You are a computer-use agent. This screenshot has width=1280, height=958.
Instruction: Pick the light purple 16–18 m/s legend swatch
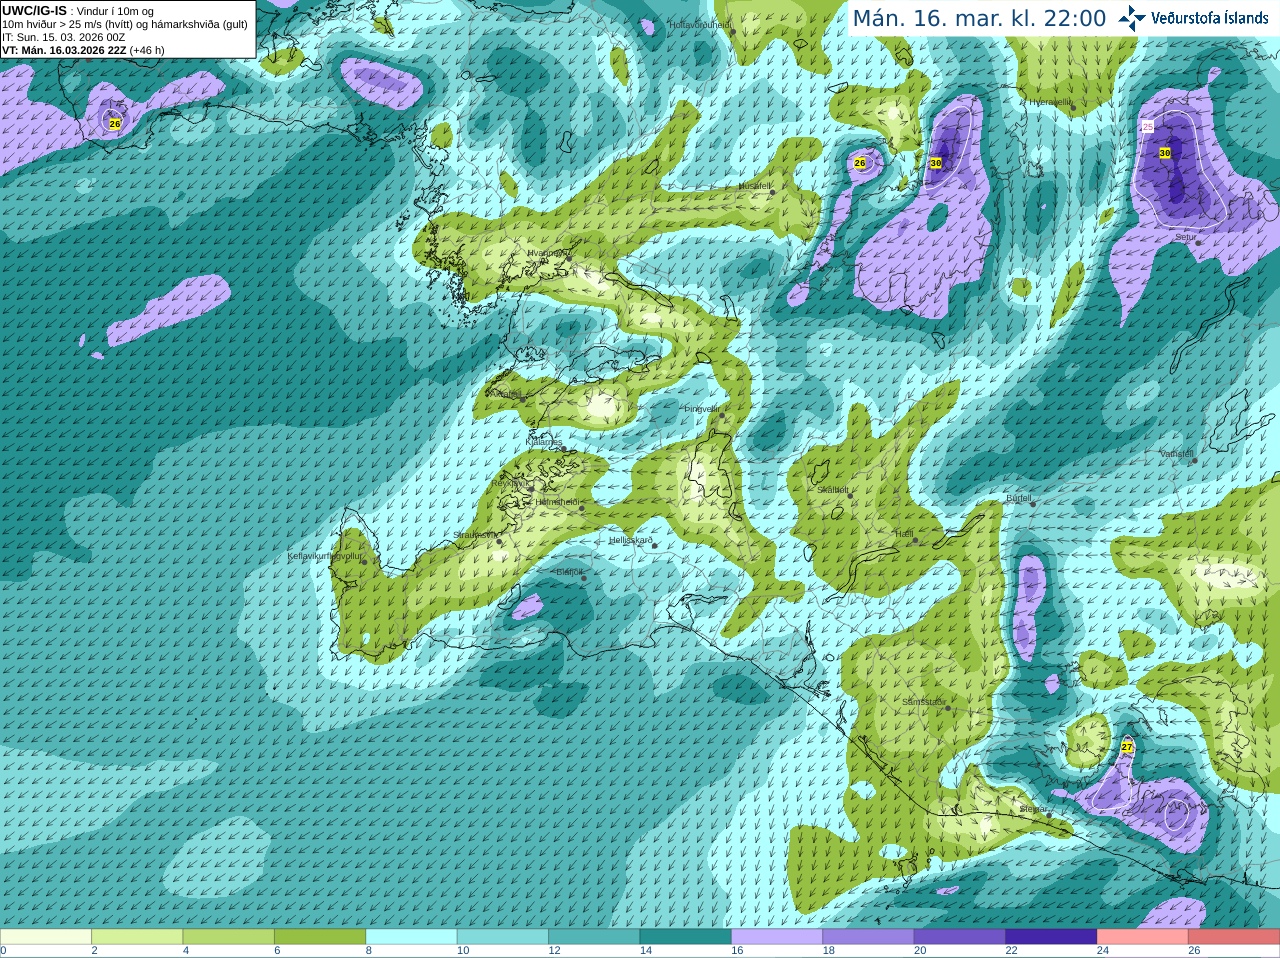777,937
